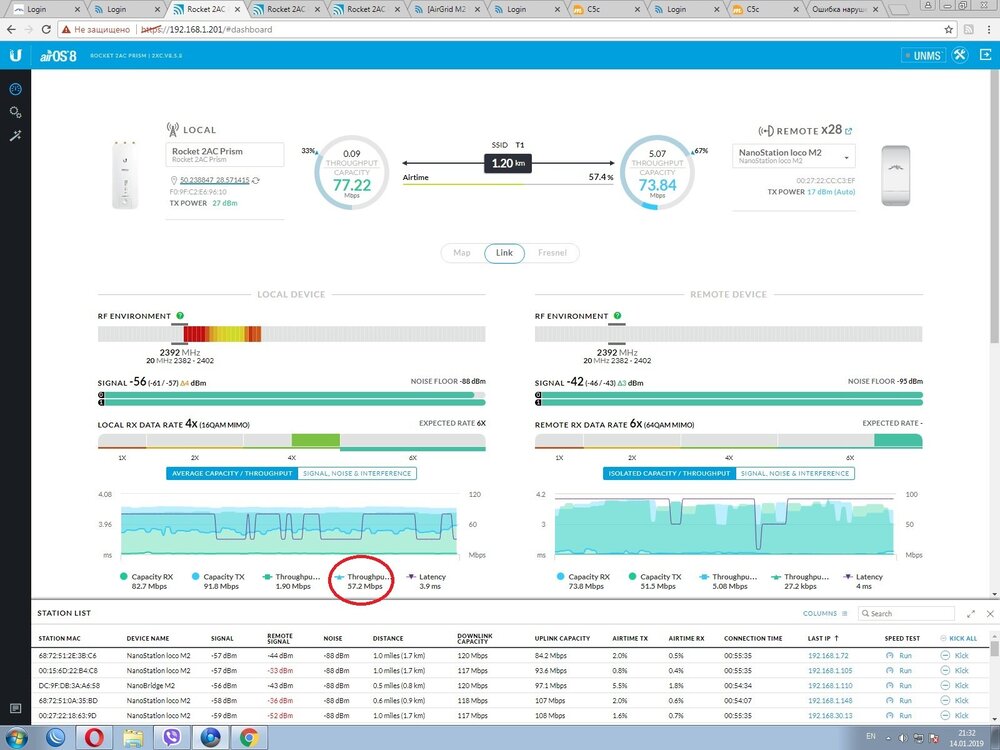Open the Columns selector in station list
1000x750 pixels.
coord(825,613)
